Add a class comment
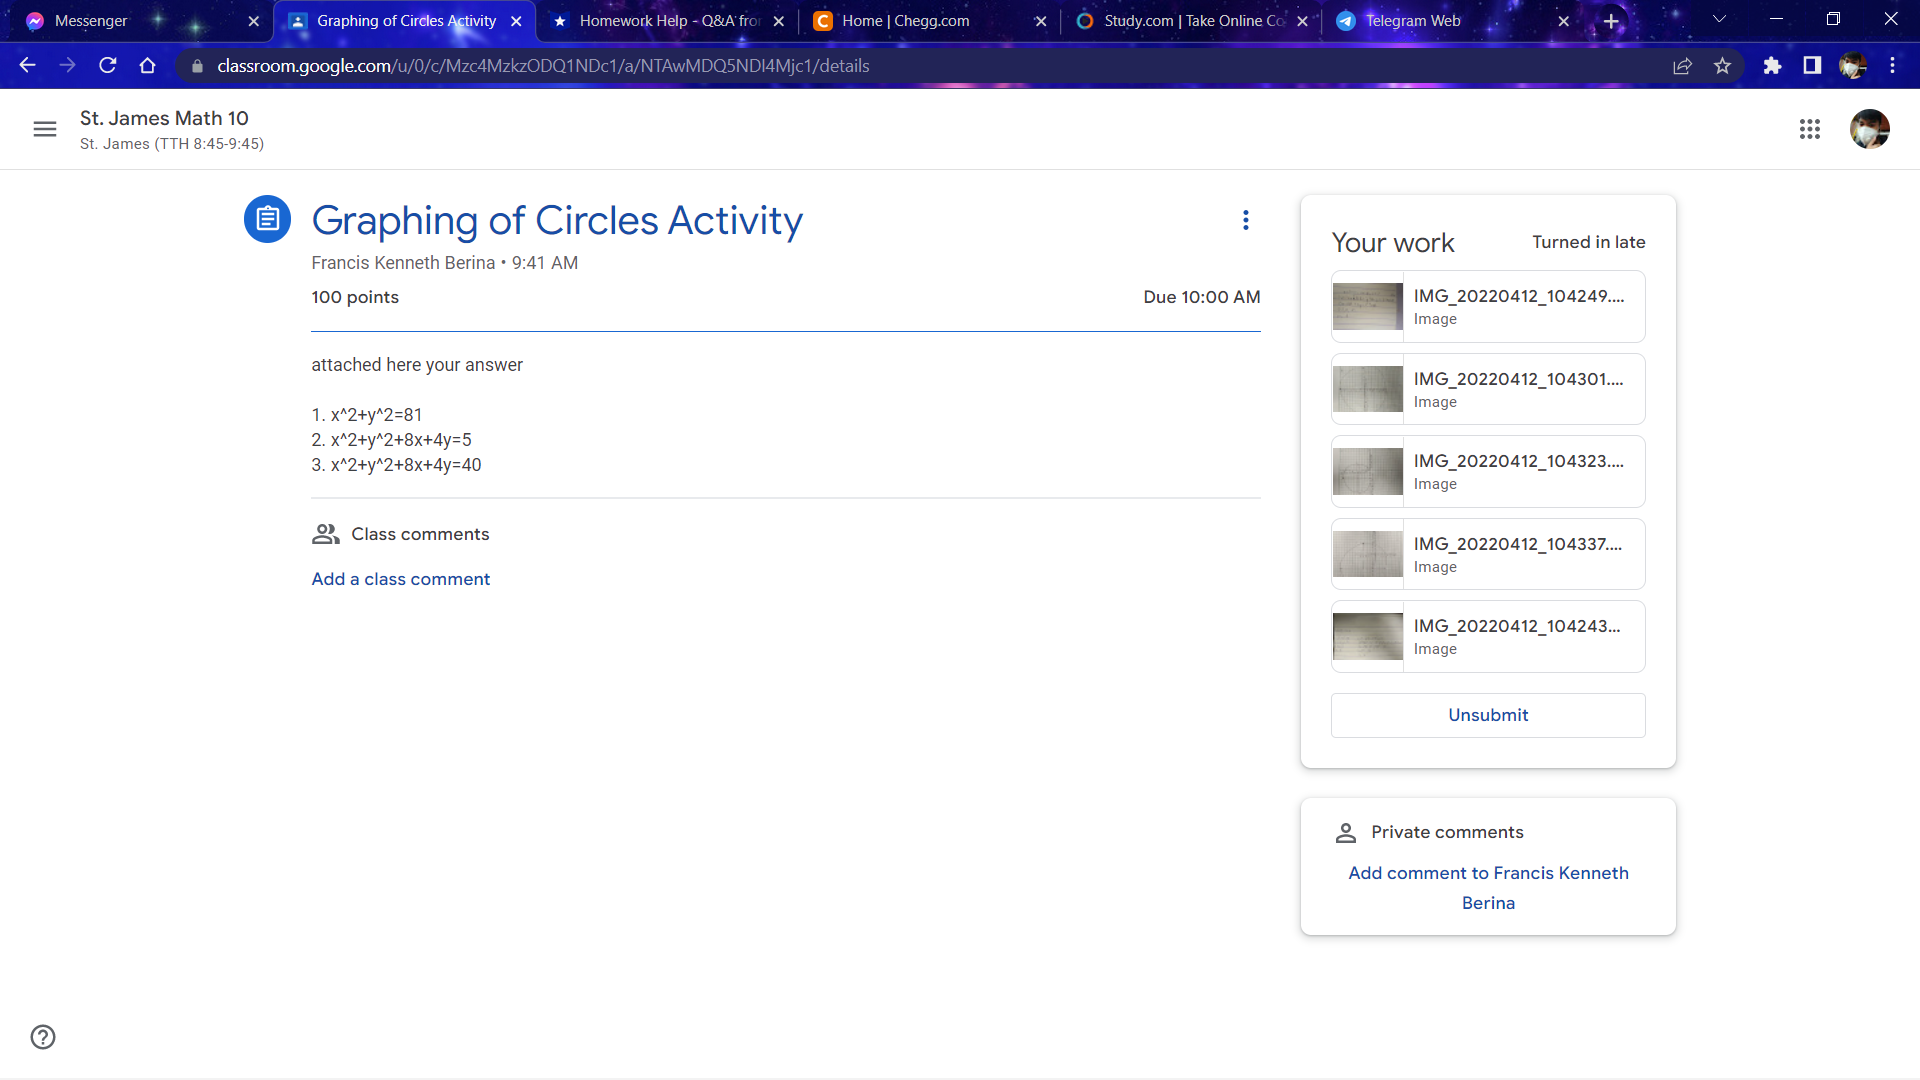This screenshot has height=1080, width=1920. tap(400, 578)
